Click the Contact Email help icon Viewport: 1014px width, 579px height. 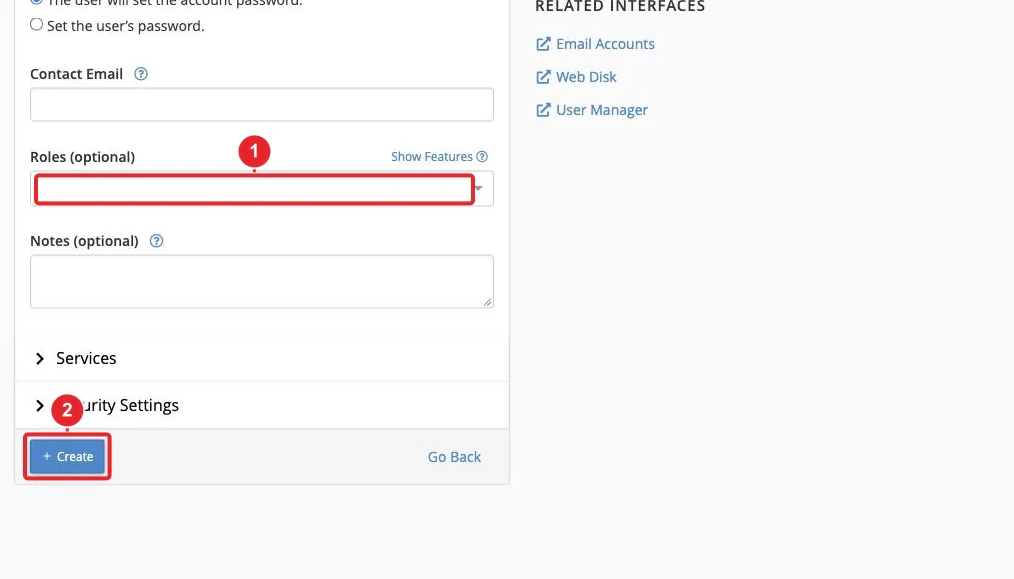tap(140, 74)
